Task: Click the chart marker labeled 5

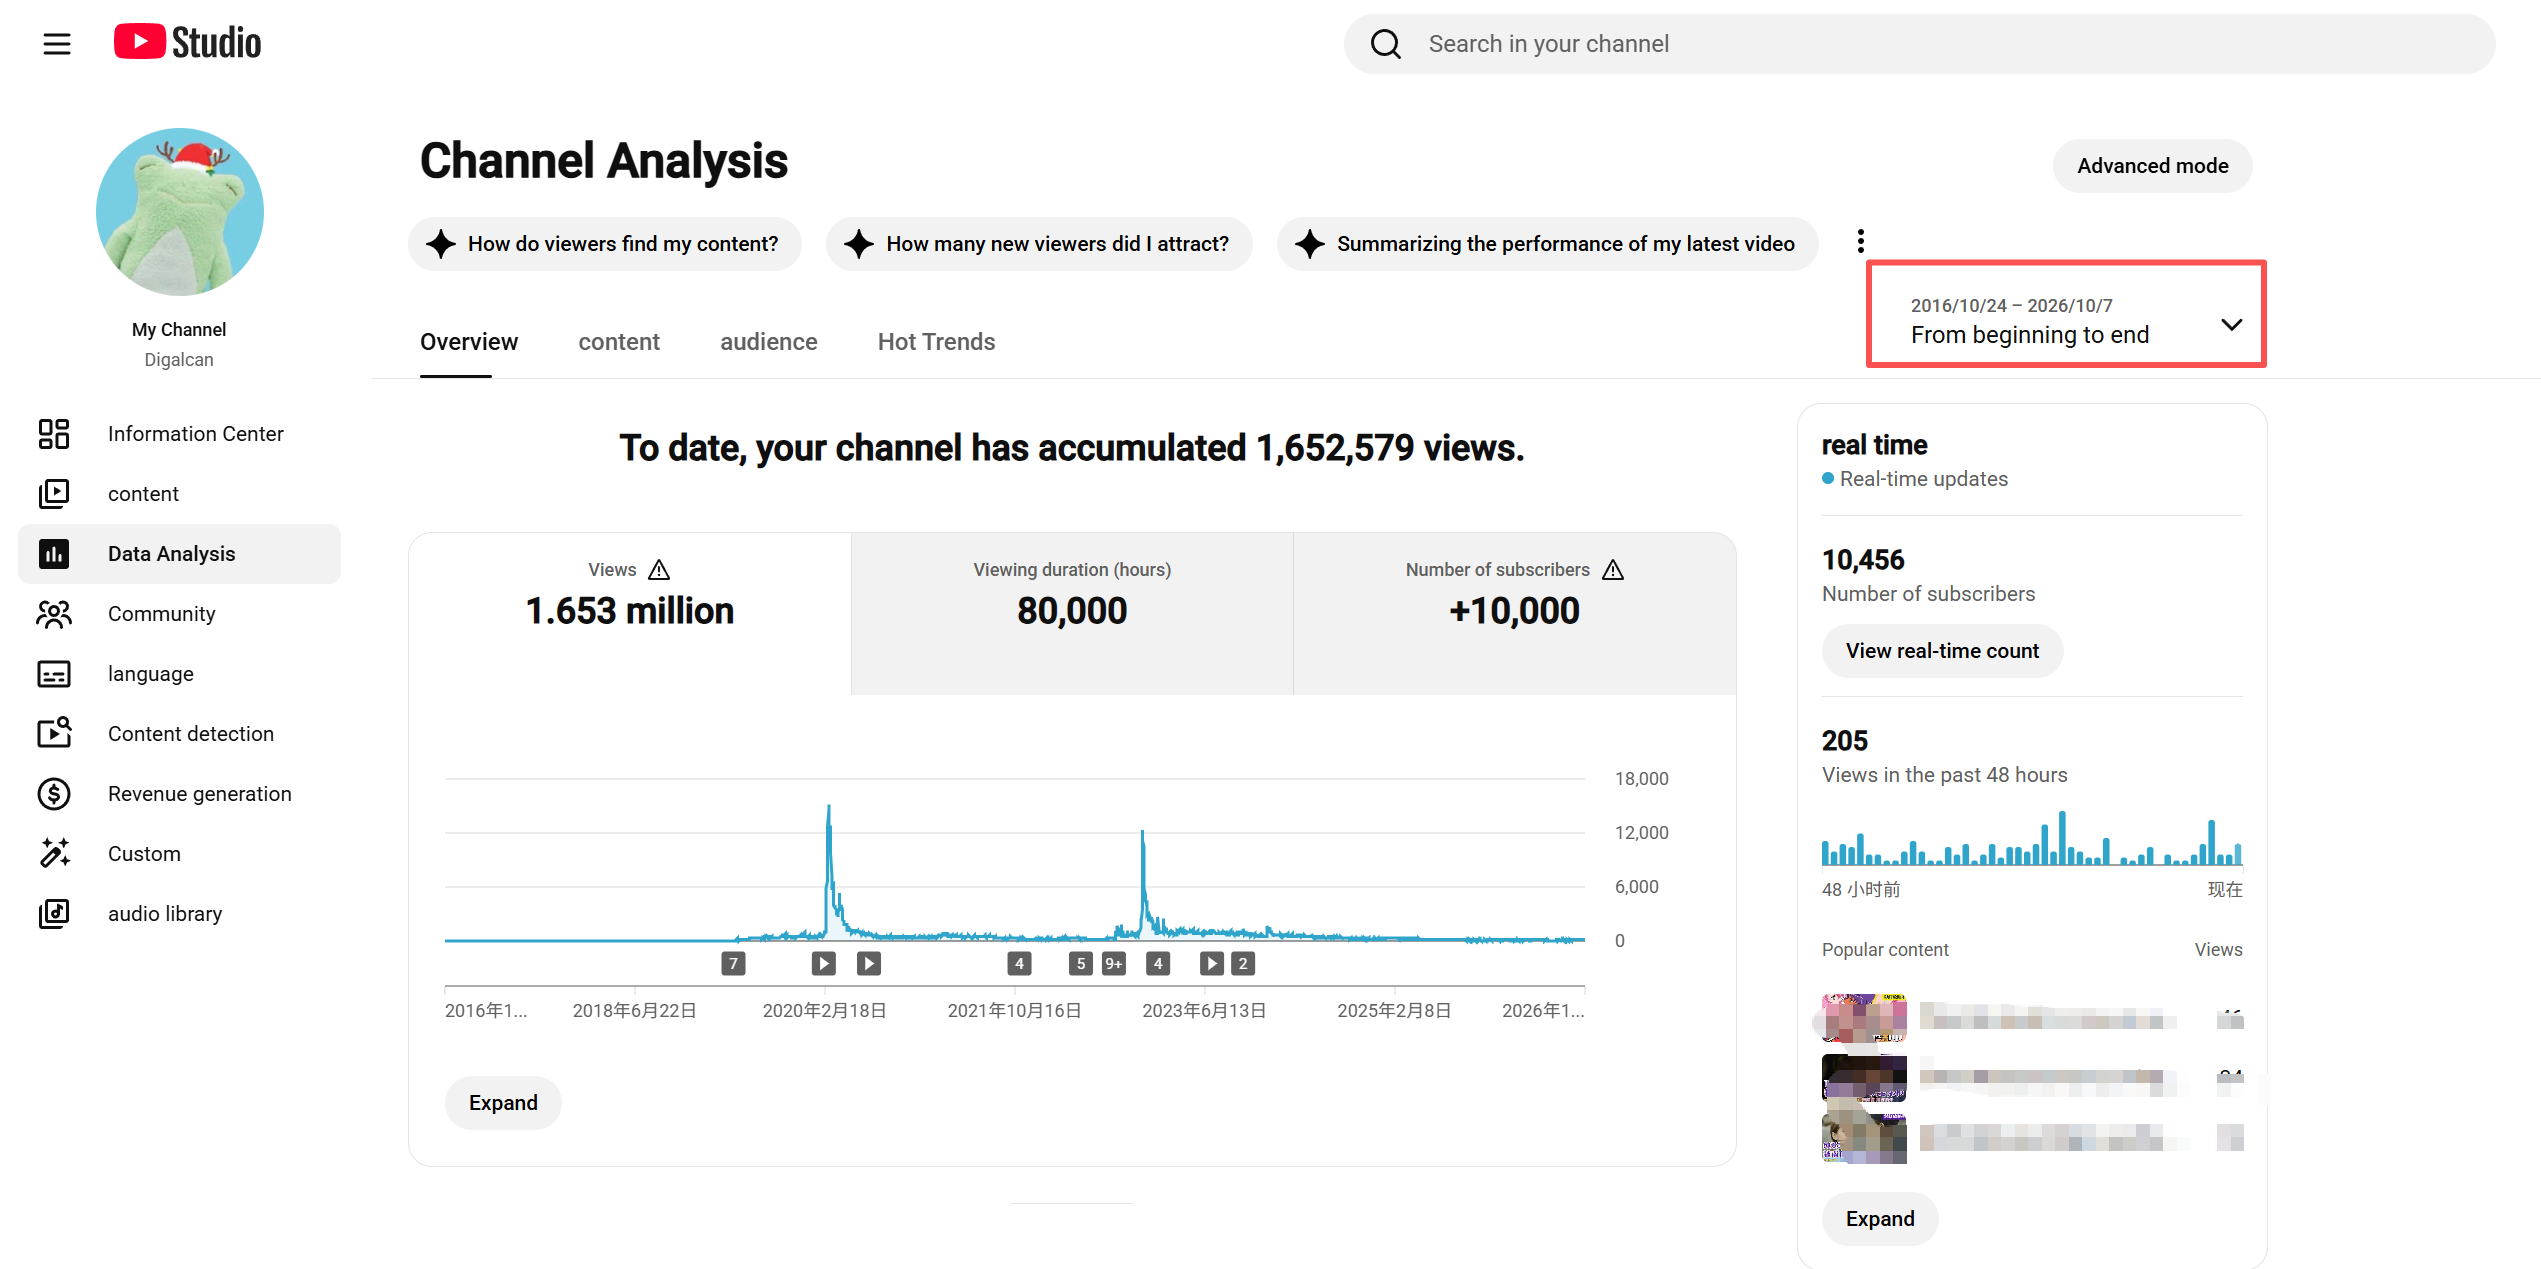Action: click(x=1080, y=963)
